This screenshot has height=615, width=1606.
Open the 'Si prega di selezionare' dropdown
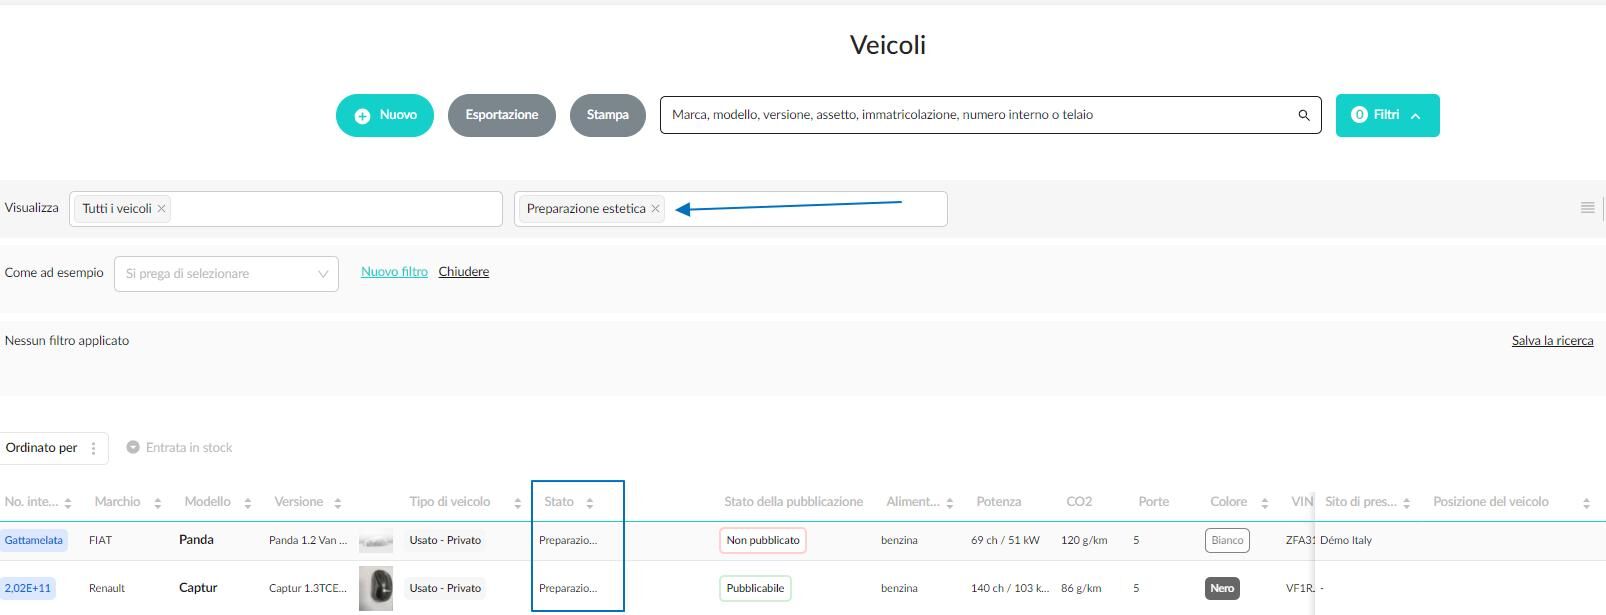click(226, 274)
